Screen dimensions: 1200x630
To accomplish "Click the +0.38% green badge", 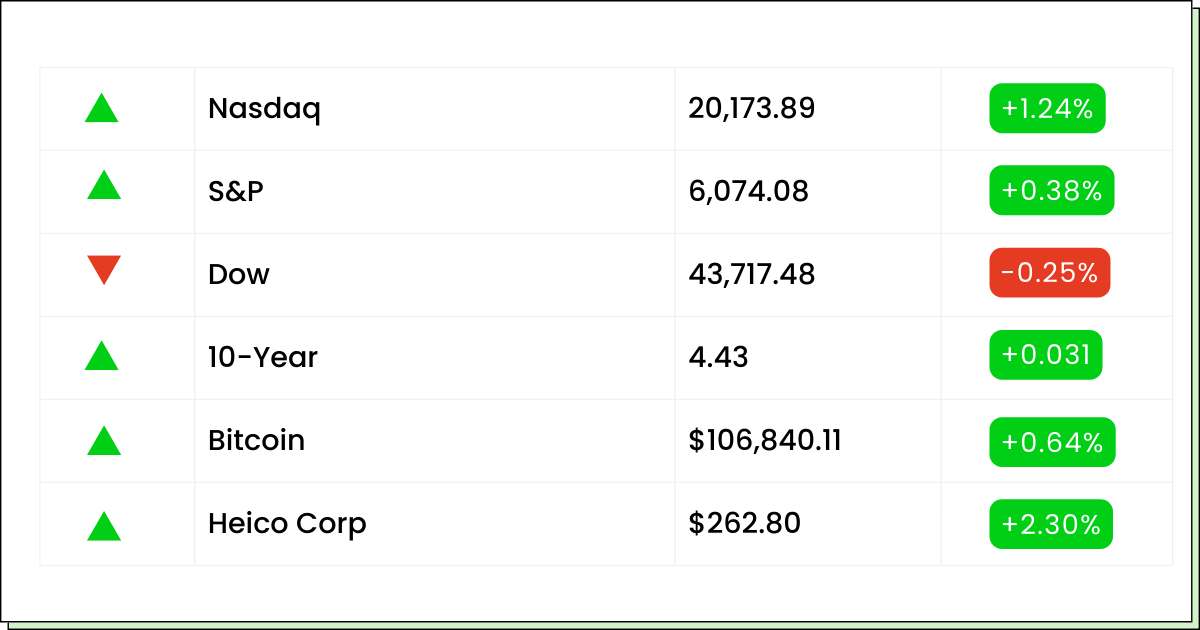I will point(1051,190).
